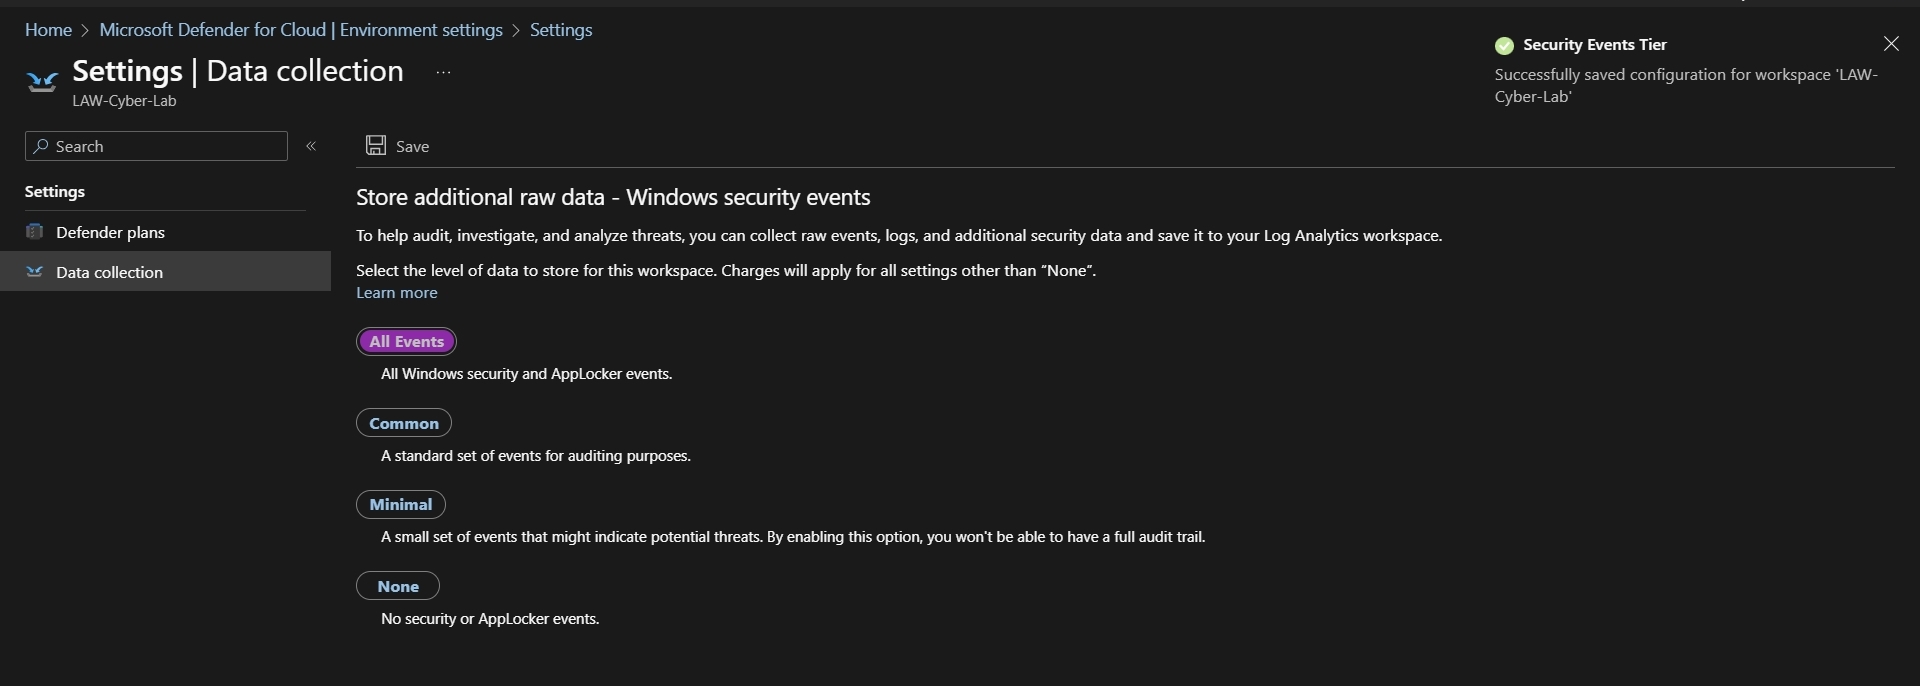Click the Defender plans shield icon
Screen dimensions: 1920x686
click(x=35, y=232)
